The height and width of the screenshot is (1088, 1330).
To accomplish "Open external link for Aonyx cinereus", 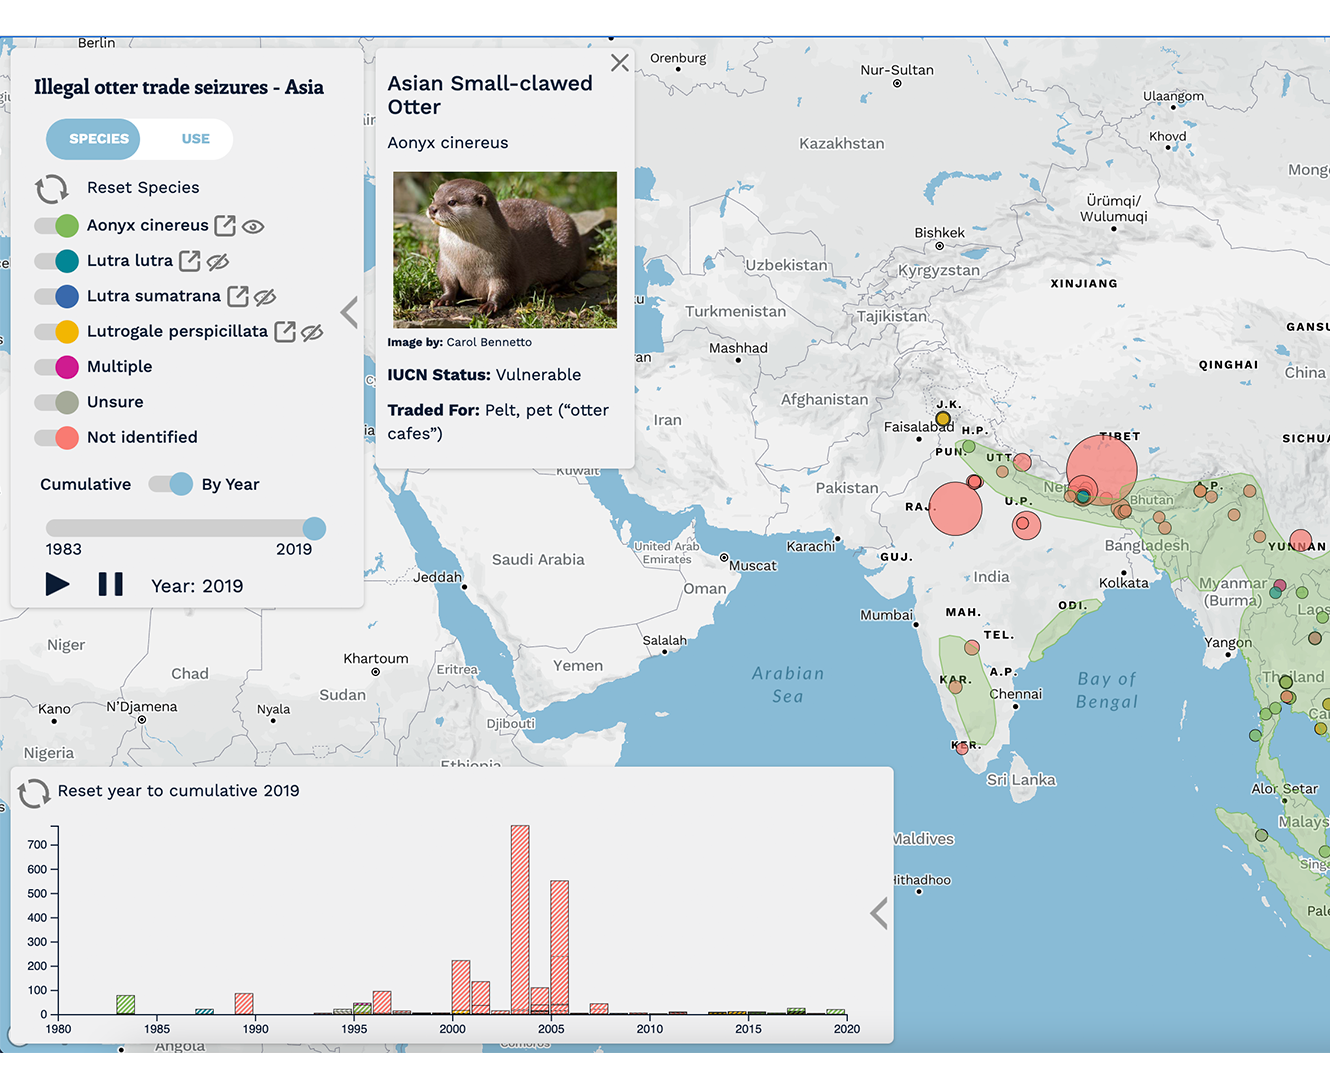I will [x=225, y=226].
